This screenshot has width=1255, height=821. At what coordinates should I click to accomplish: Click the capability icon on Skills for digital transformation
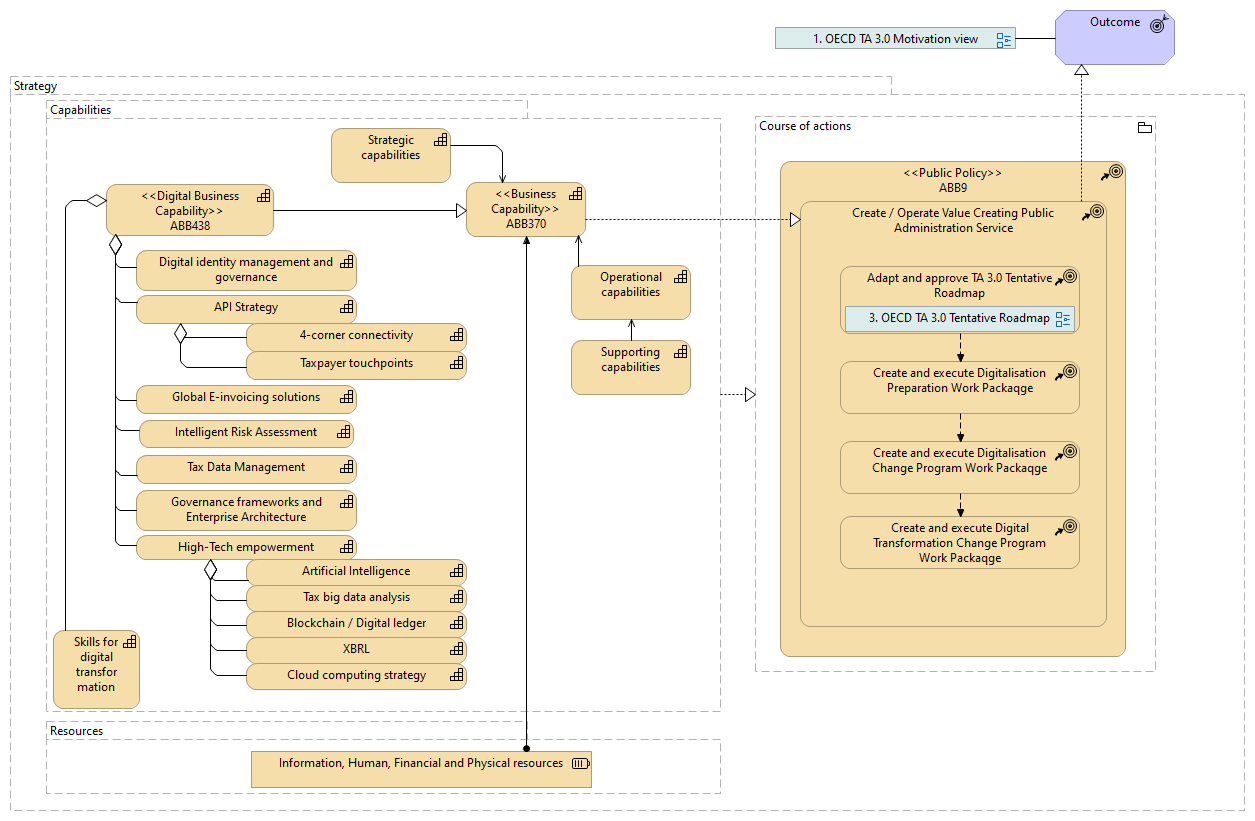tap(130, 642)
